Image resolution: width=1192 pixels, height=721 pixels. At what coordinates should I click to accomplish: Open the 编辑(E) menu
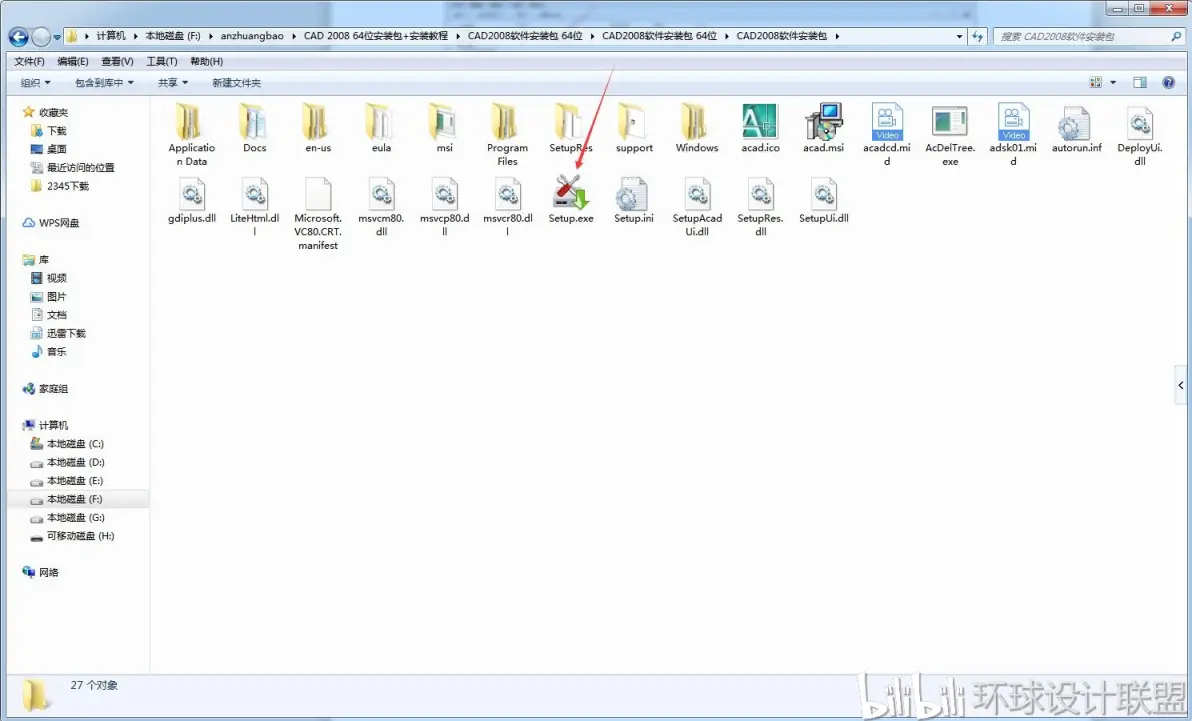click(73, 62)
